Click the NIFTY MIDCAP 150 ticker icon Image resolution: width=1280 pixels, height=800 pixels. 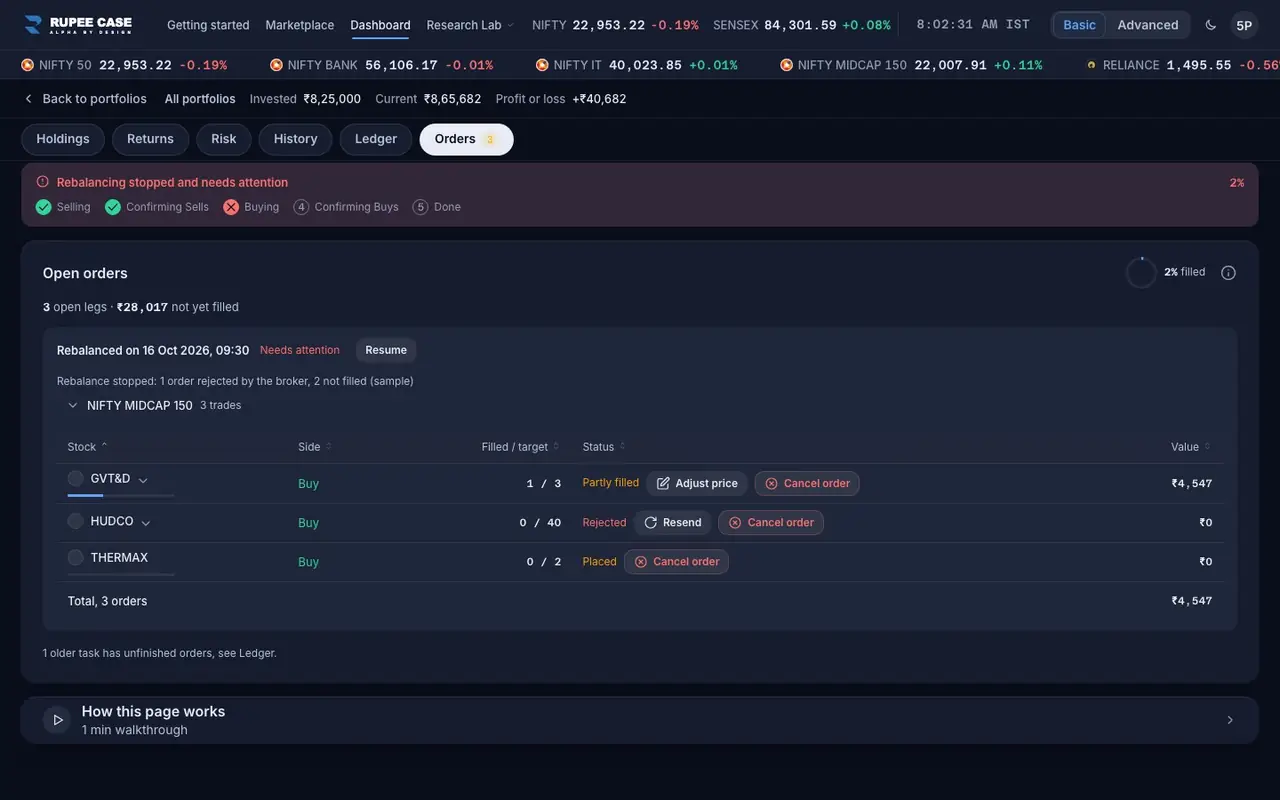coord(786,65)
